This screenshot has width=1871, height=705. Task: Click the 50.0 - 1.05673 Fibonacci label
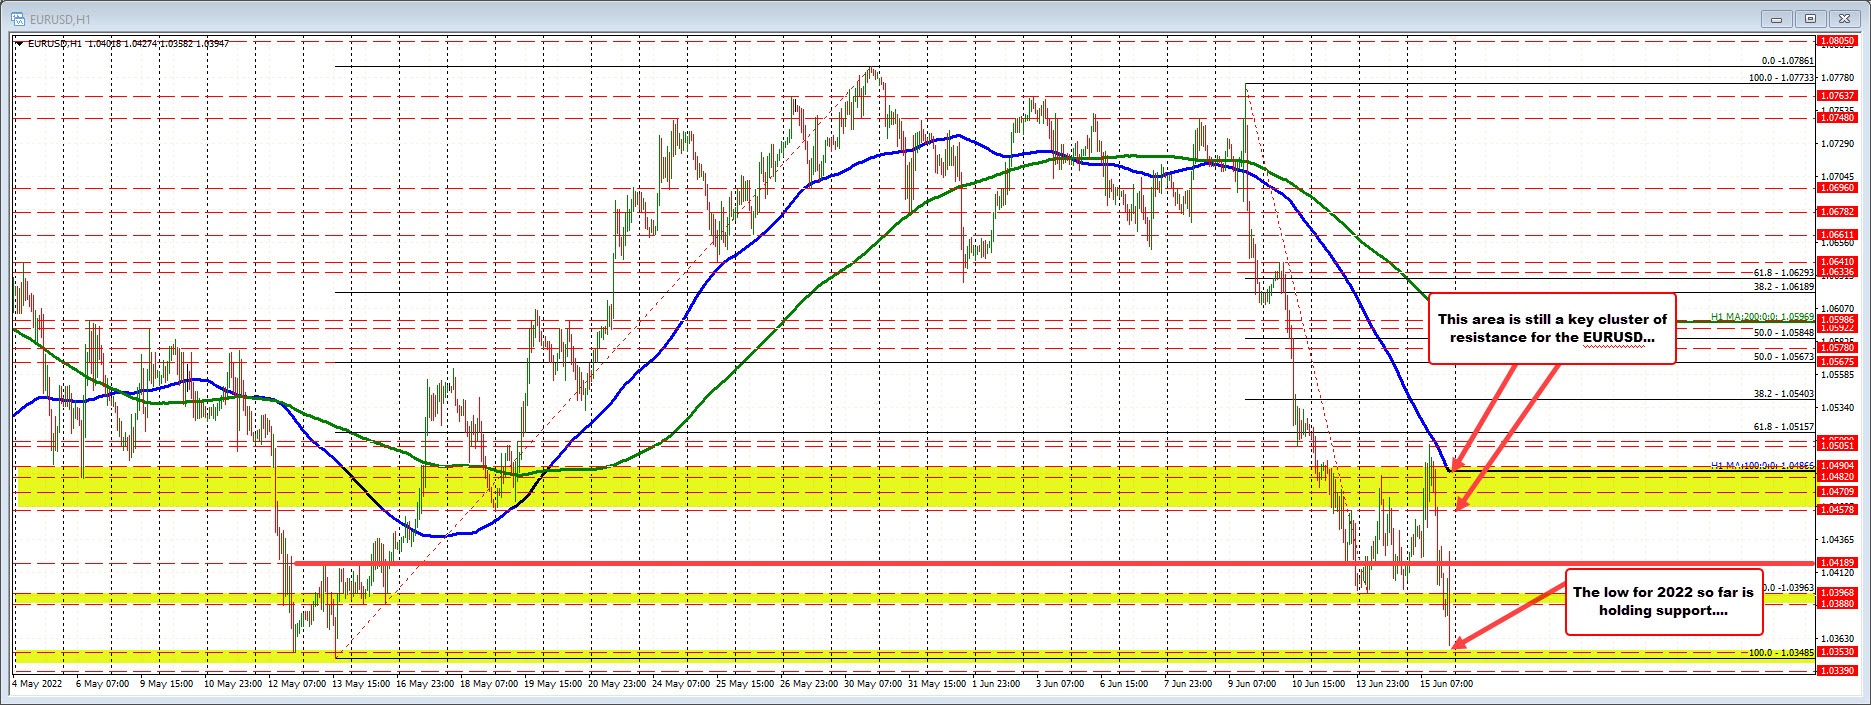point(1784,356)
